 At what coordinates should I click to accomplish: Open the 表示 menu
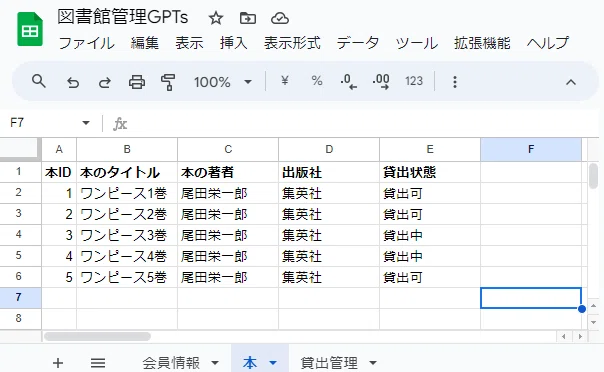point(189,43)
